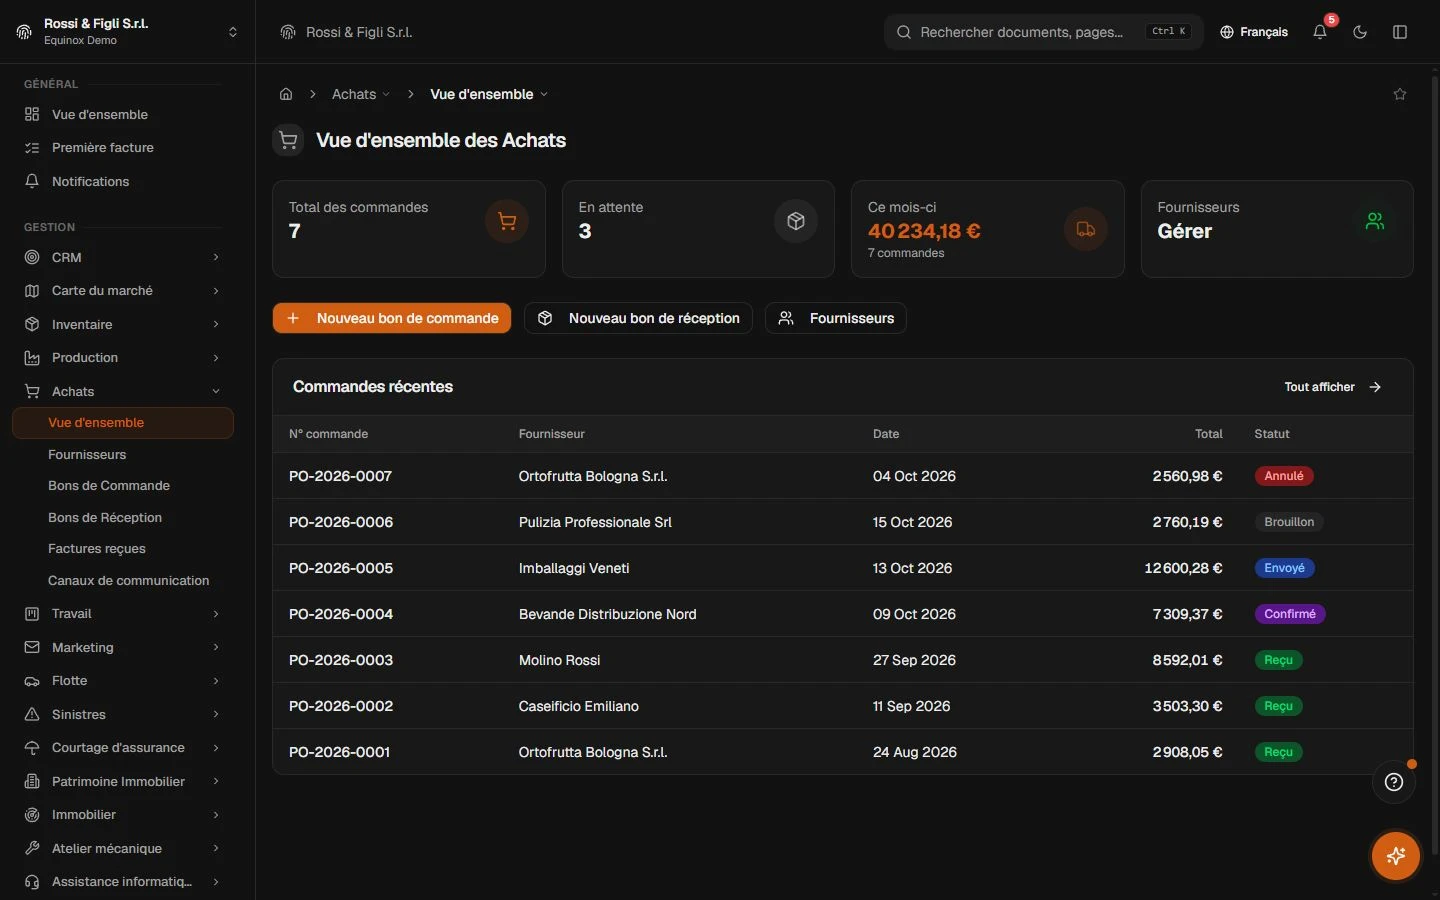Viewport: 1440px width, 900px height.
Task: Click the truck icon in Ce mois-ci card
Action: point(1086,229)
